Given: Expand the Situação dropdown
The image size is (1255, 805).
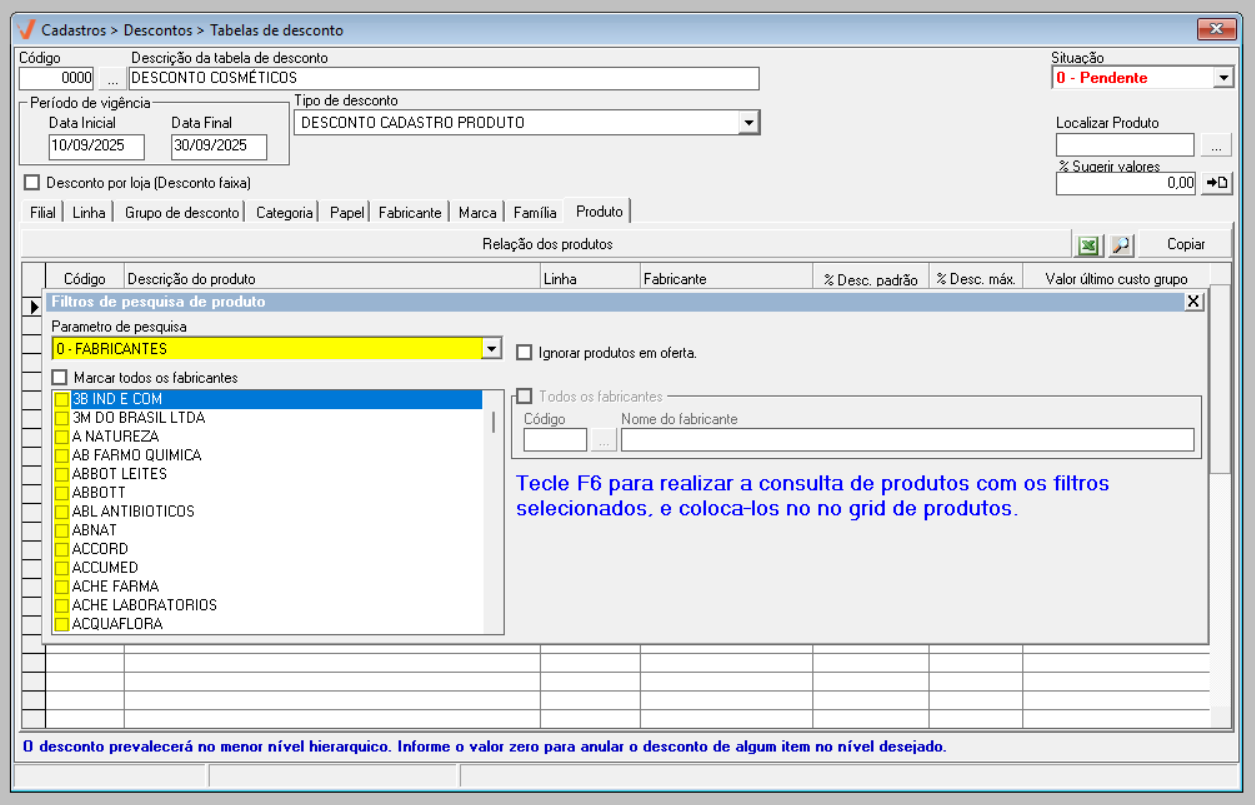Looking at the screenshot, I should (x=1223, y=78).
